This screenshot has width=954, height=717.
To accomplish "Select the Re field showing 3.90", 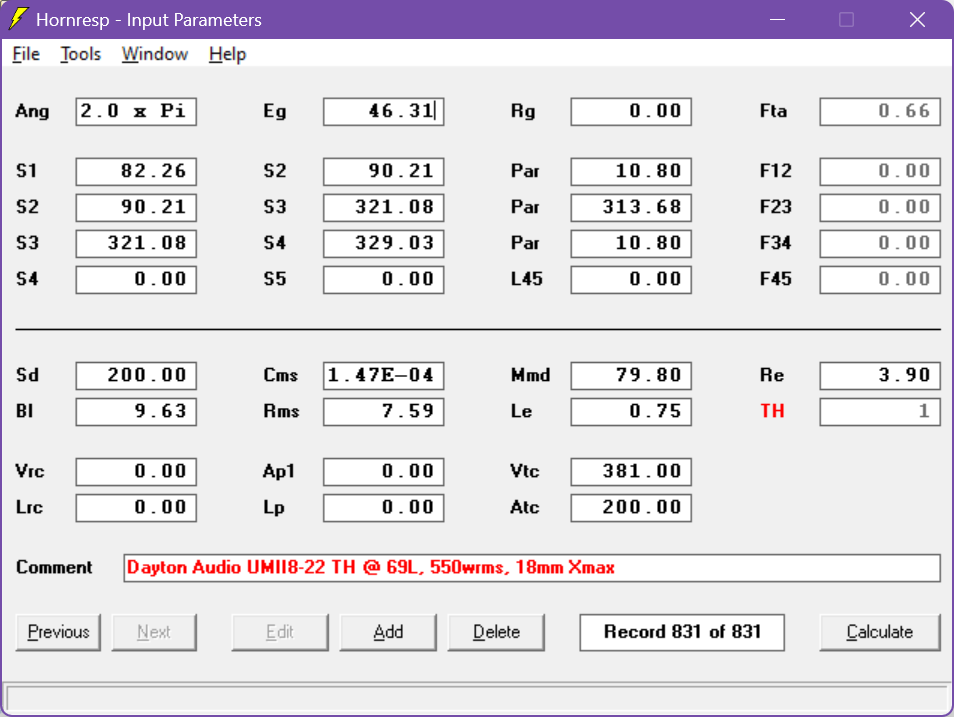I will 880,376.
